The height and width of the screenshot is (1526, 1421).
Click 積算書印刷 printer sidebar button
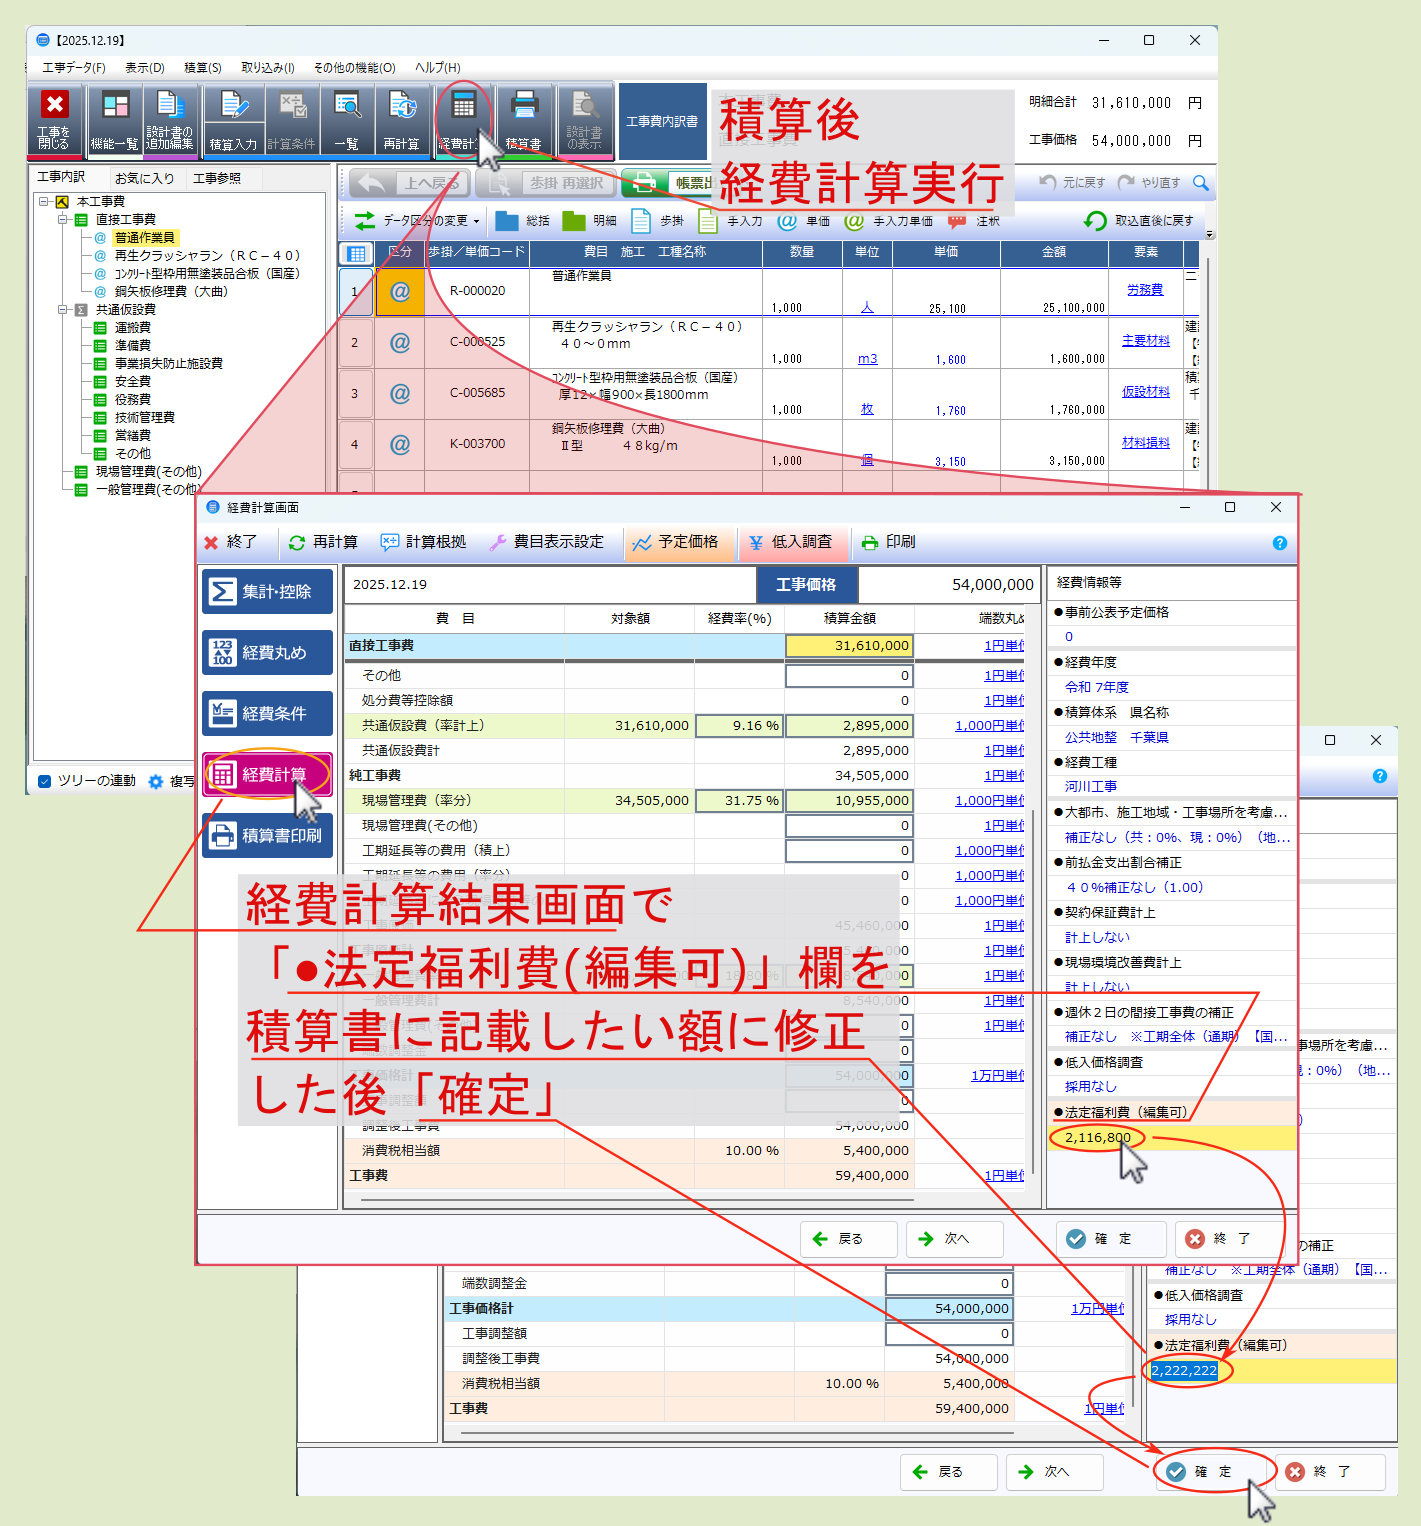[267, 835]
